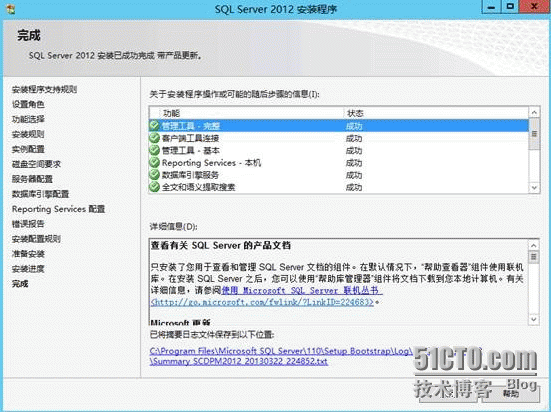This screenshot has height=412, width=551.
Task: Click the feature list scrollbar thumb
Action: pos(534,134)
